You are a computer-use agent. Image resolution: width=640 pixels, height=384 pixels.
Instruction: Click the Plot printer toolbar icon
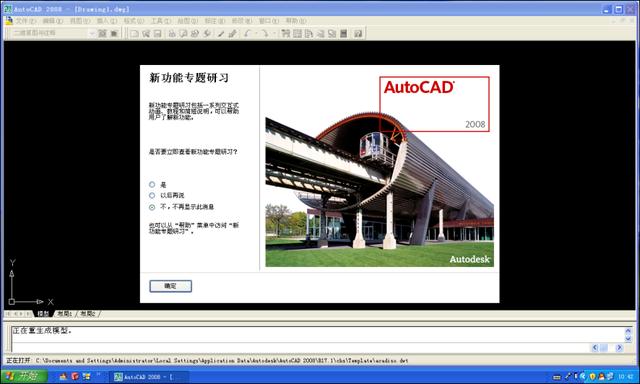pyautogui.click(x=172, y=33)
